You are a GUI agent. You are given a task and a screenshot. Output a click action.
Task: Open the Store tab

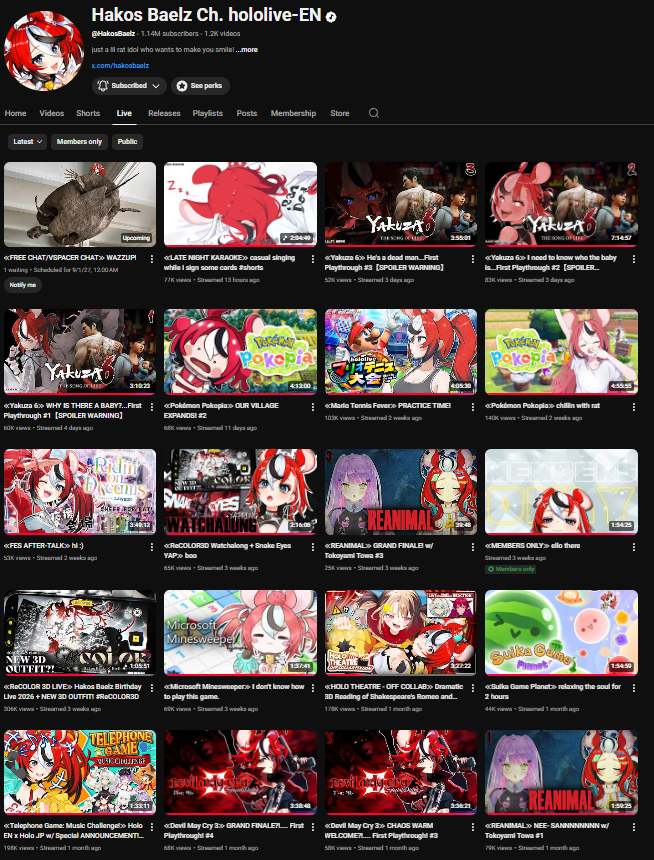pyautogui.click(x=340, y=113)
